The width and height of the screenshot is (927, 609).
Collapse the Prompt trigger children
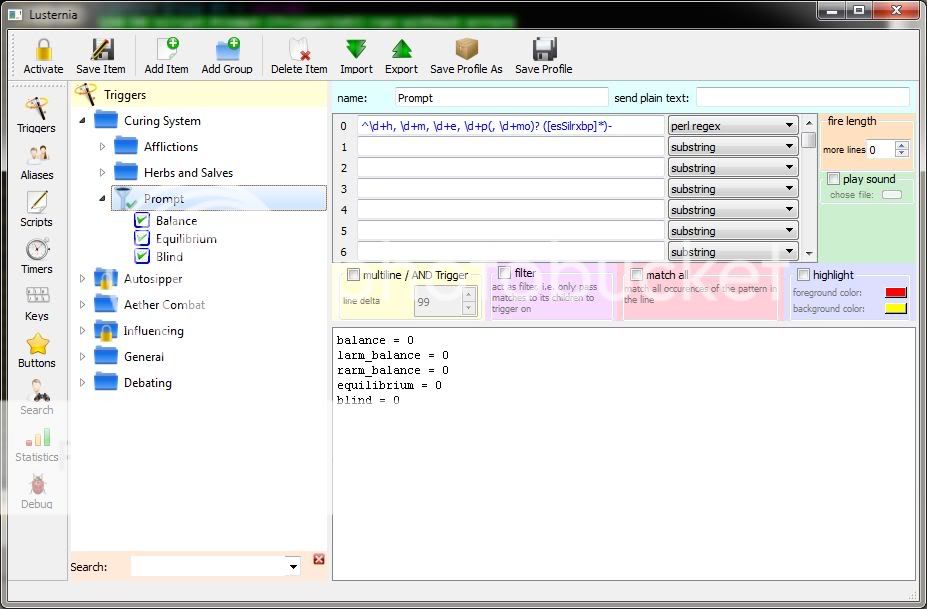coord(102,199)
